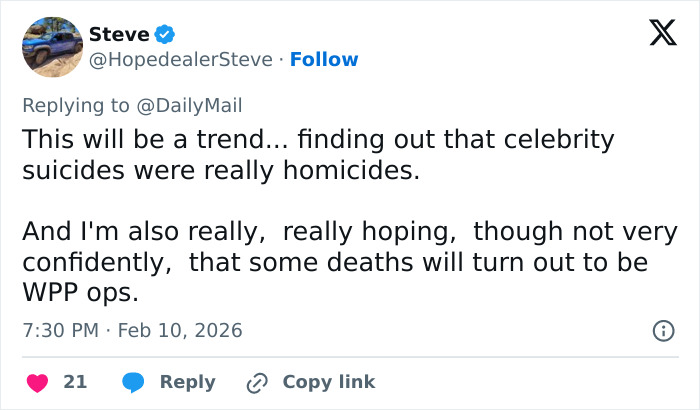
Task: Follow the HopedealerSteve account
Action: tap(324, 60)
